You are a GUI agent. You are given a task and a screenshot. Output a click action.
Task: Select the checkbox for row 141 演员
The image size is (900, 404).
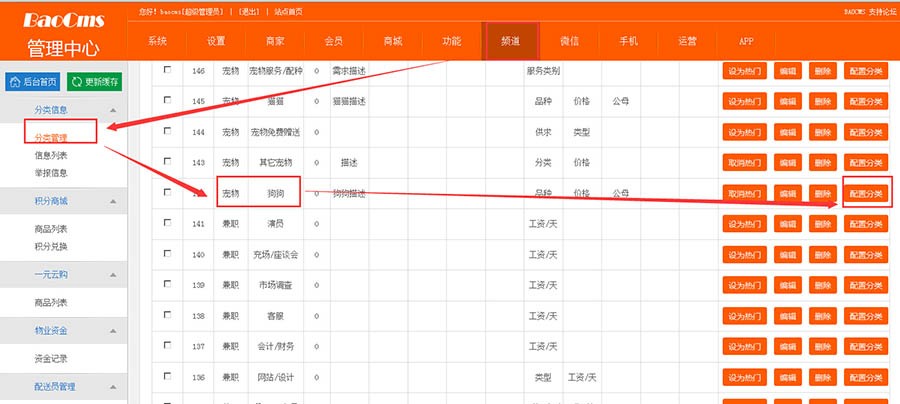167,223
